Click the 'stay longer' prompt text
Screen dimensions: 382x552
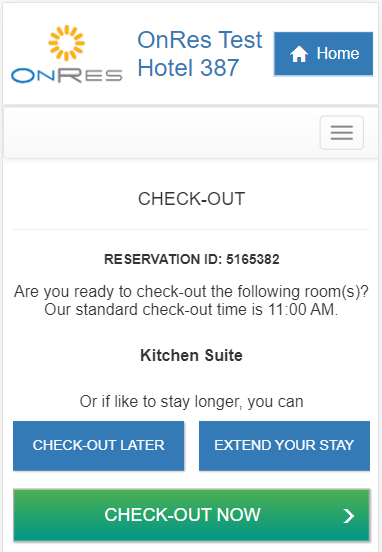click(x=192, y=402)
